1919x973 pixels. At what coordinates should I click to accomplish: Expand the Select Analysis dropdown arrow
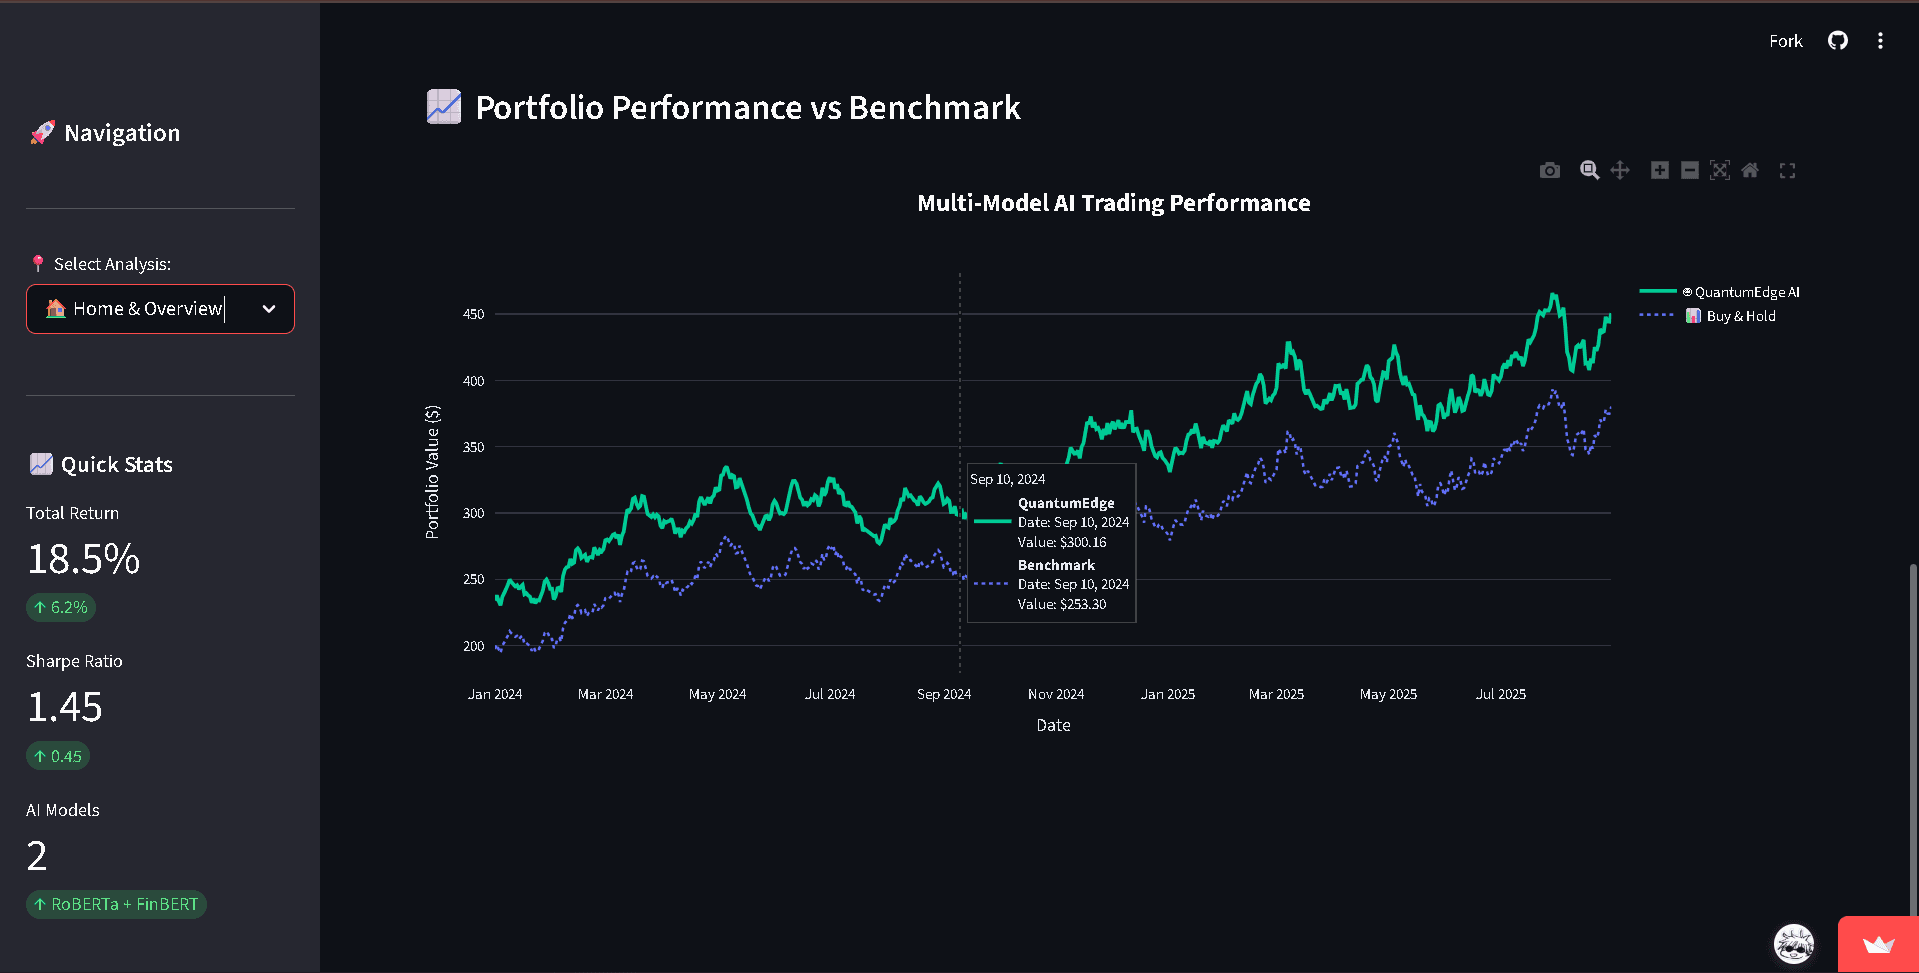[x=269, y=309]
